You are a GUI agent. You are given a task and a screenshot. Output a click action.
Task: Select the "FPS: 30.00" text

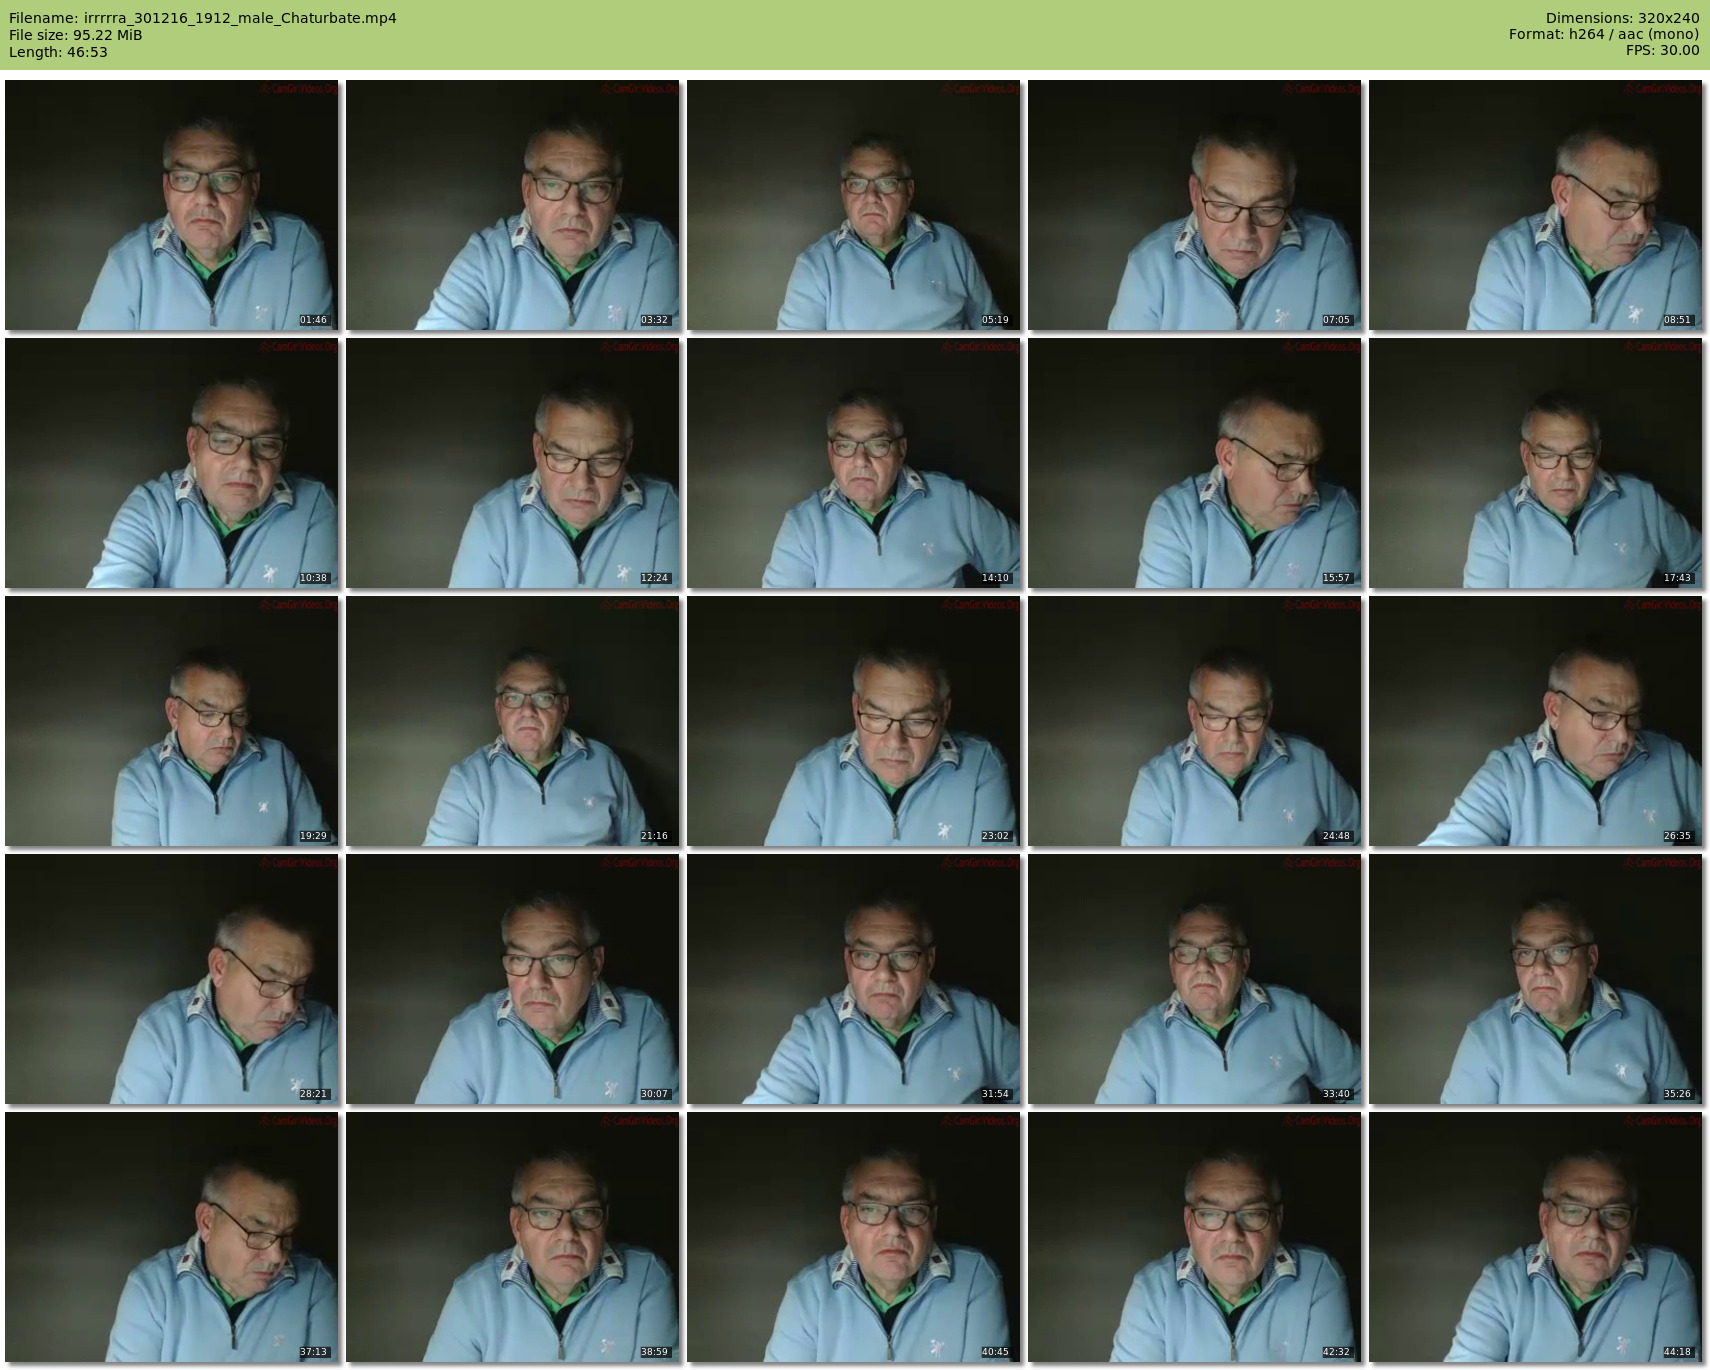(x=1662, y=52)
